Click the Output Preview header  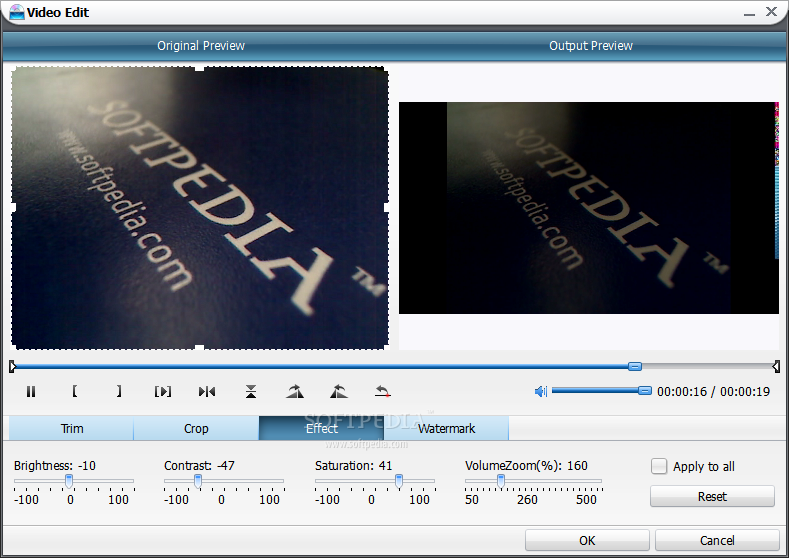591,46
